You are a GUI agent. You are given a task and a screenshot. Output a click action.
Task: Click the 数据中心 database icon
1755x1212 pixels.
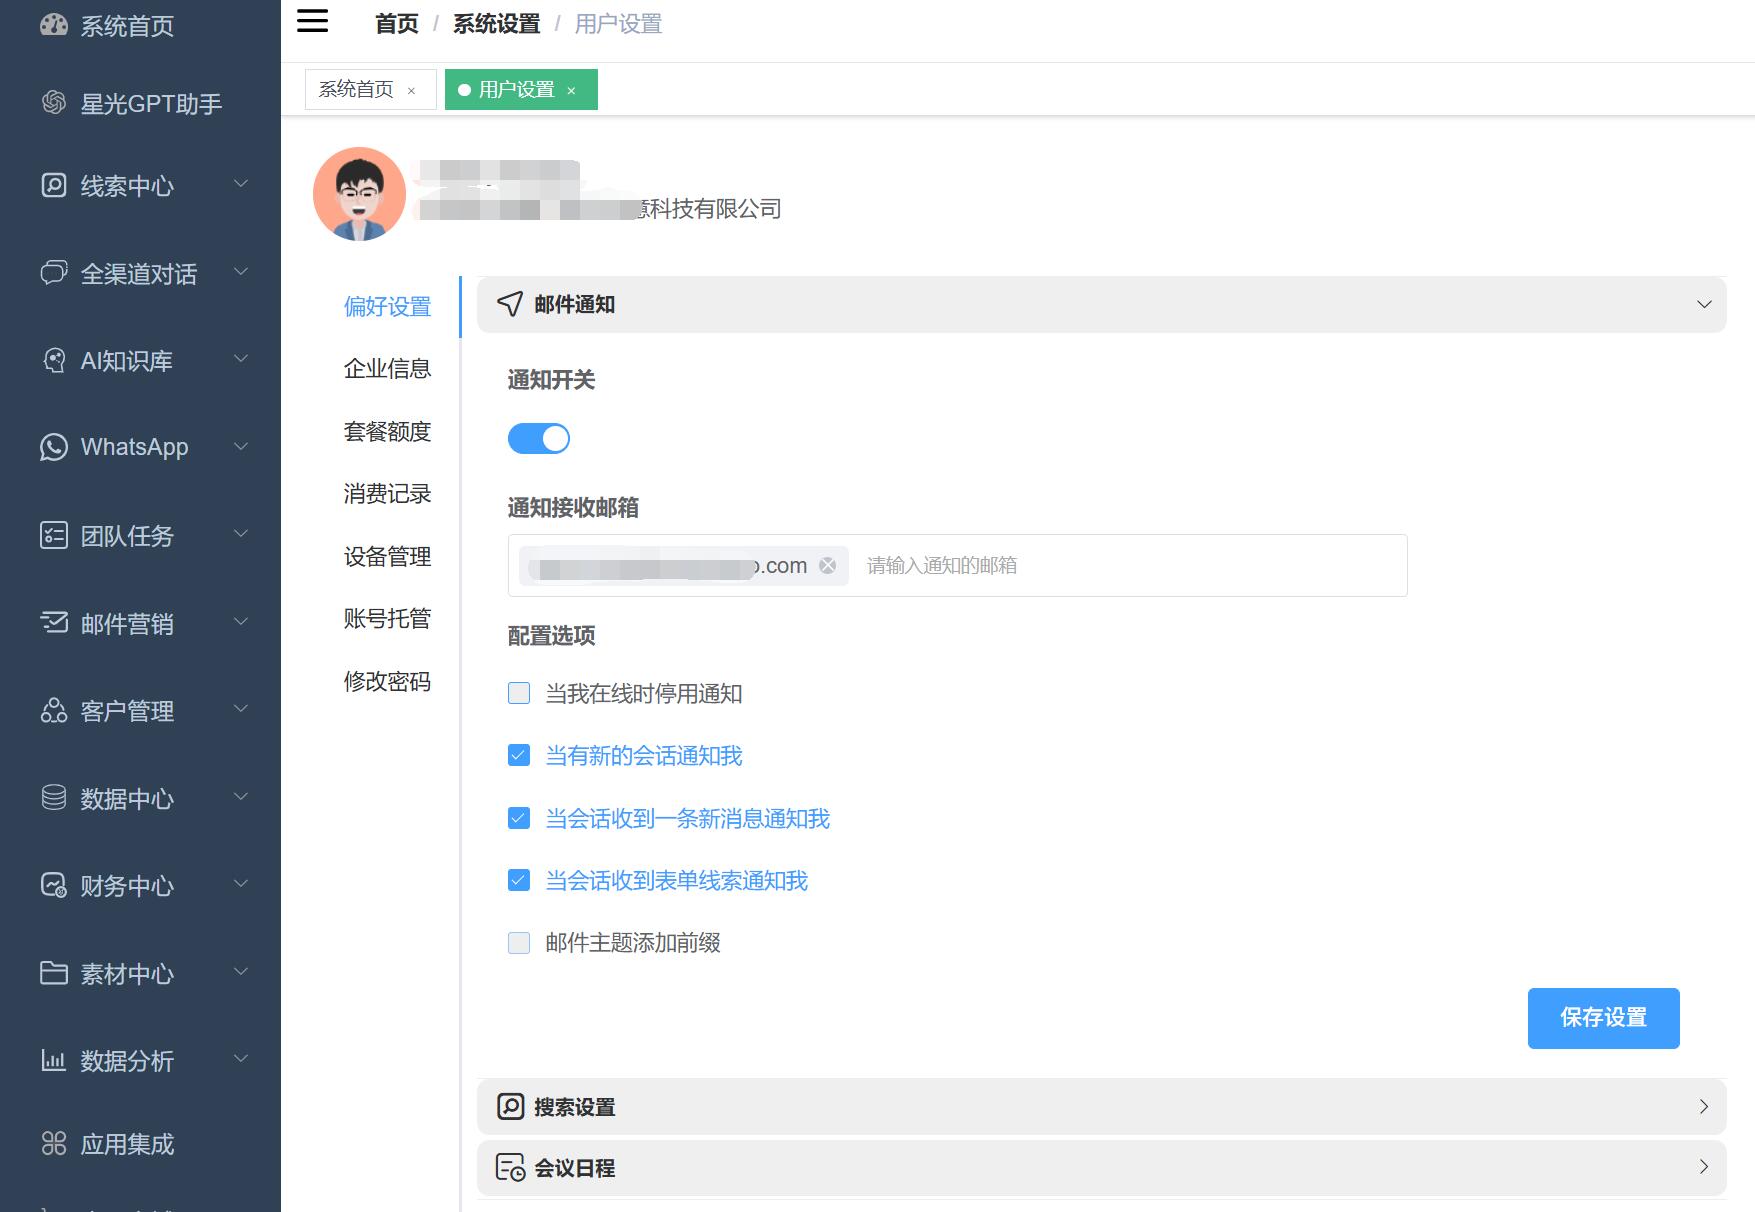point(54,798)
